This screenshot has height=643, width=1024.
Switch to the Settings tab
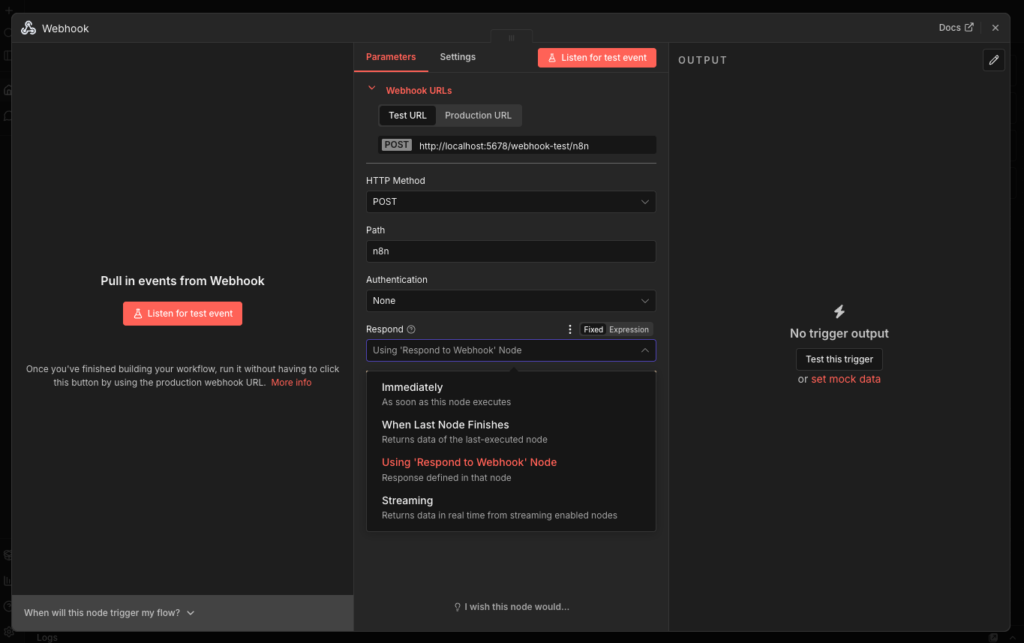(458, 57)
